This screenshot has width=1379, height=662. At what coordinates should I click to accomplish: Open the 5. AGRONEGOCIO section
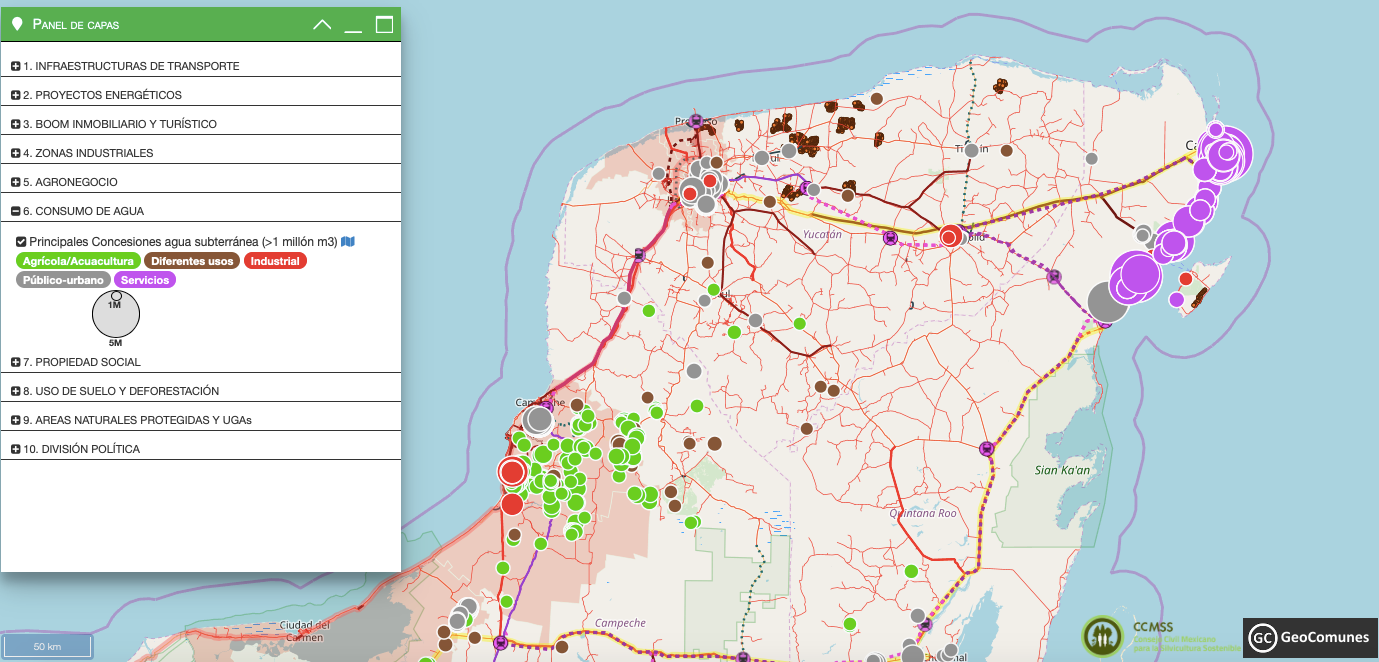pos(17,181)
